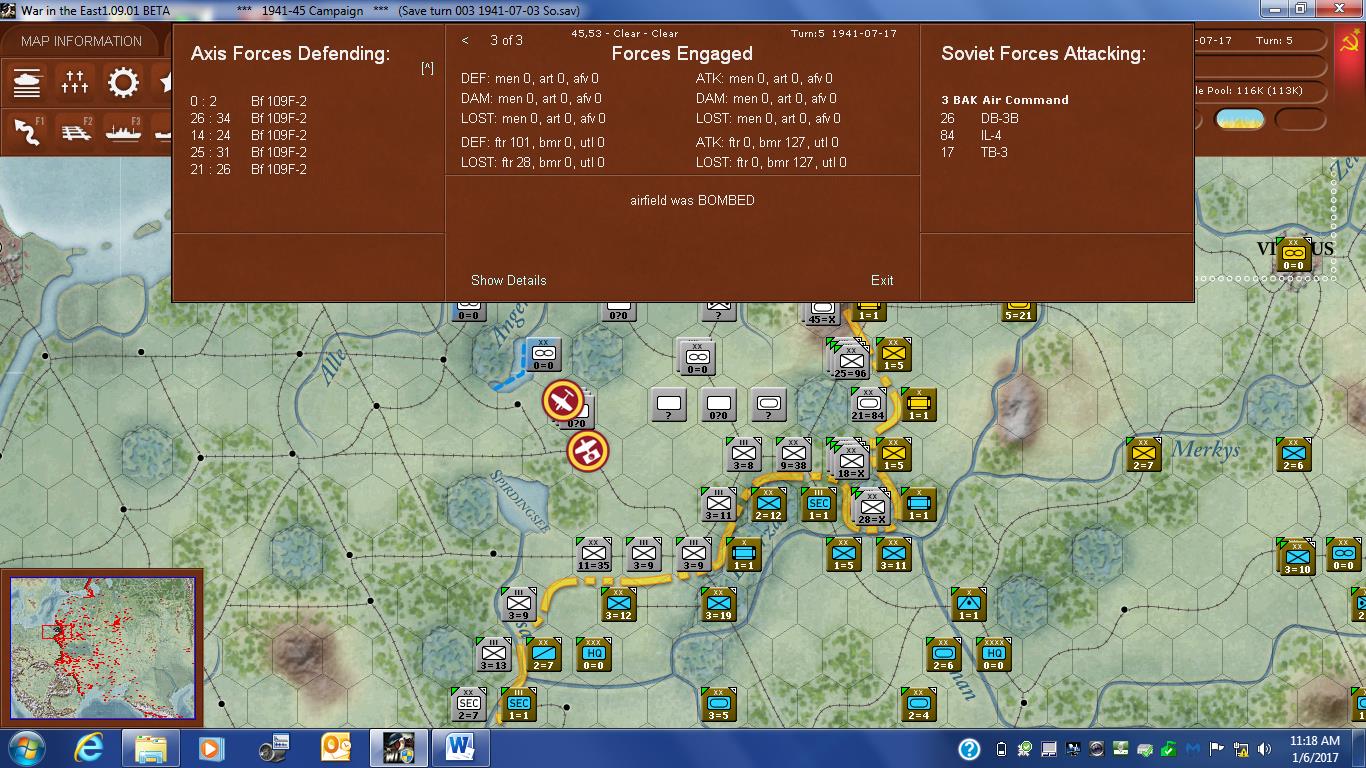The height and width of the screenshot is (768, 1366).
Task: Select rail mode F2 icon
Action: [76, 131]
